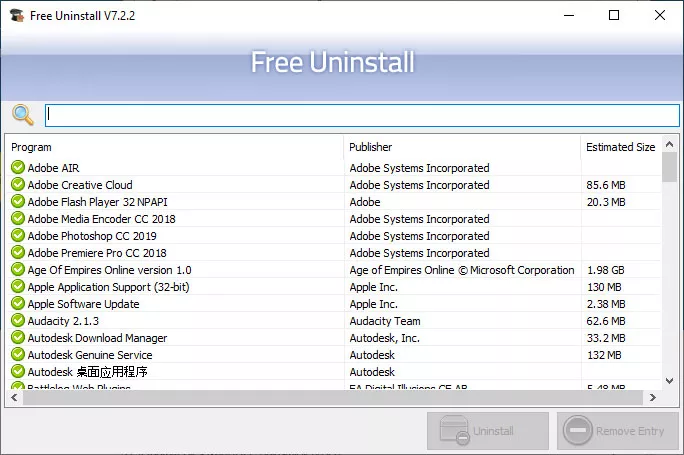Image resolution: width=684 pixels, height=455 pixels.
Task: Click the check icon for Autodesk Download Manager
Action: pyautogui.click(x=18, y=337)
